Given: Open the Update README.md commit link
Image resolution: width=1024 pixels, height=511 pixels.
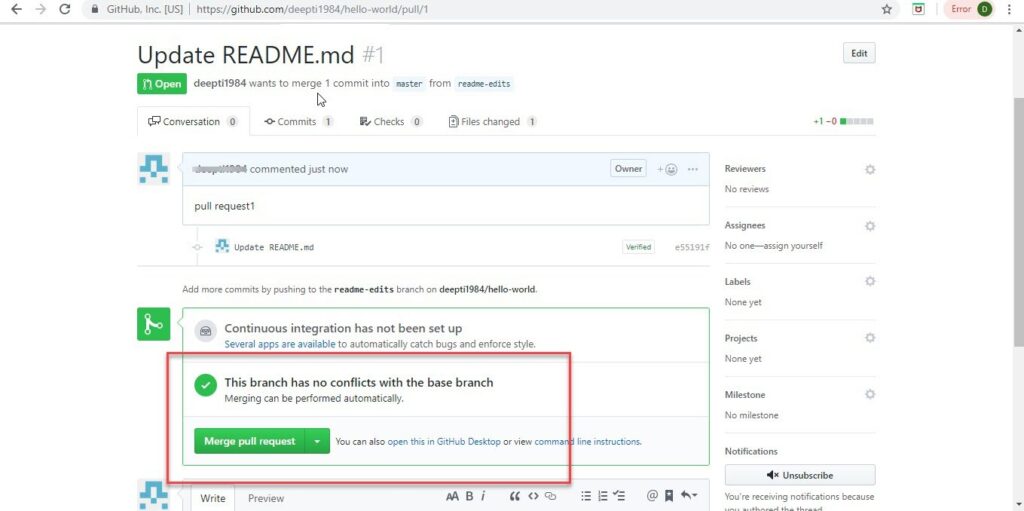Looking at the screenshot, I should click(274, 248).
